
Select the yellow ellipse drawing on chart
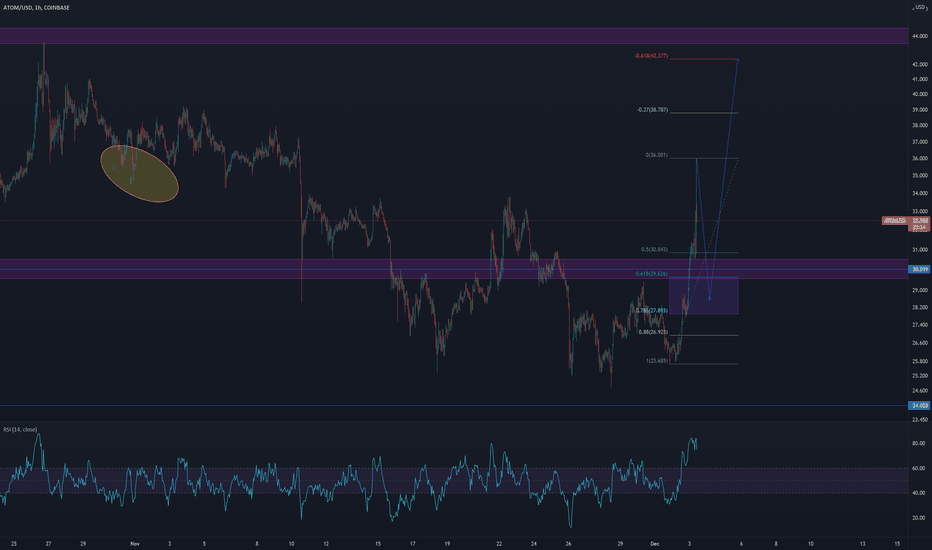click(x=140, y=174)
